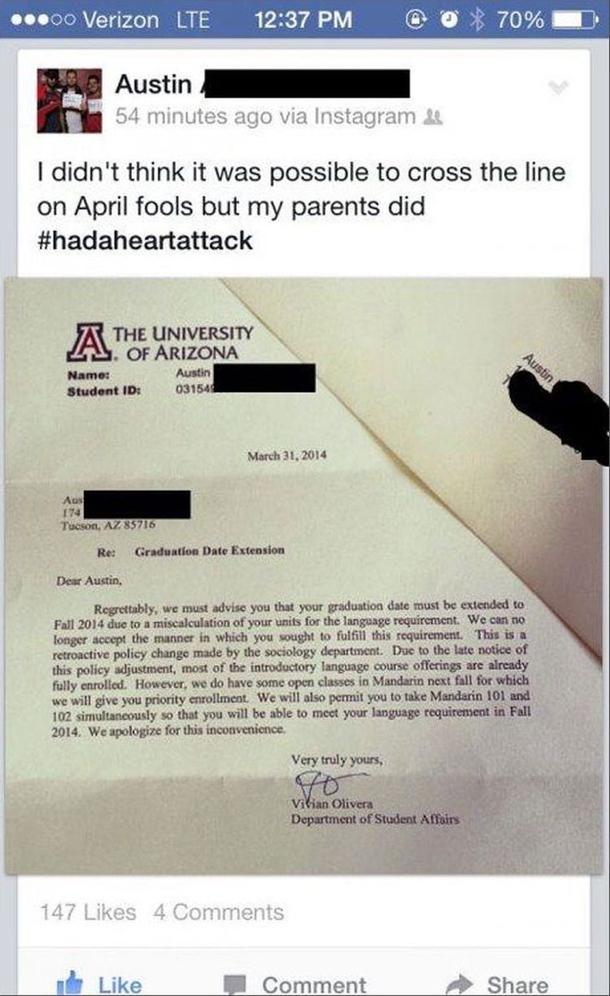The image size is (610, 996).
Task: Open the #hadaheartattack hashtag
Action: (145, 241)
